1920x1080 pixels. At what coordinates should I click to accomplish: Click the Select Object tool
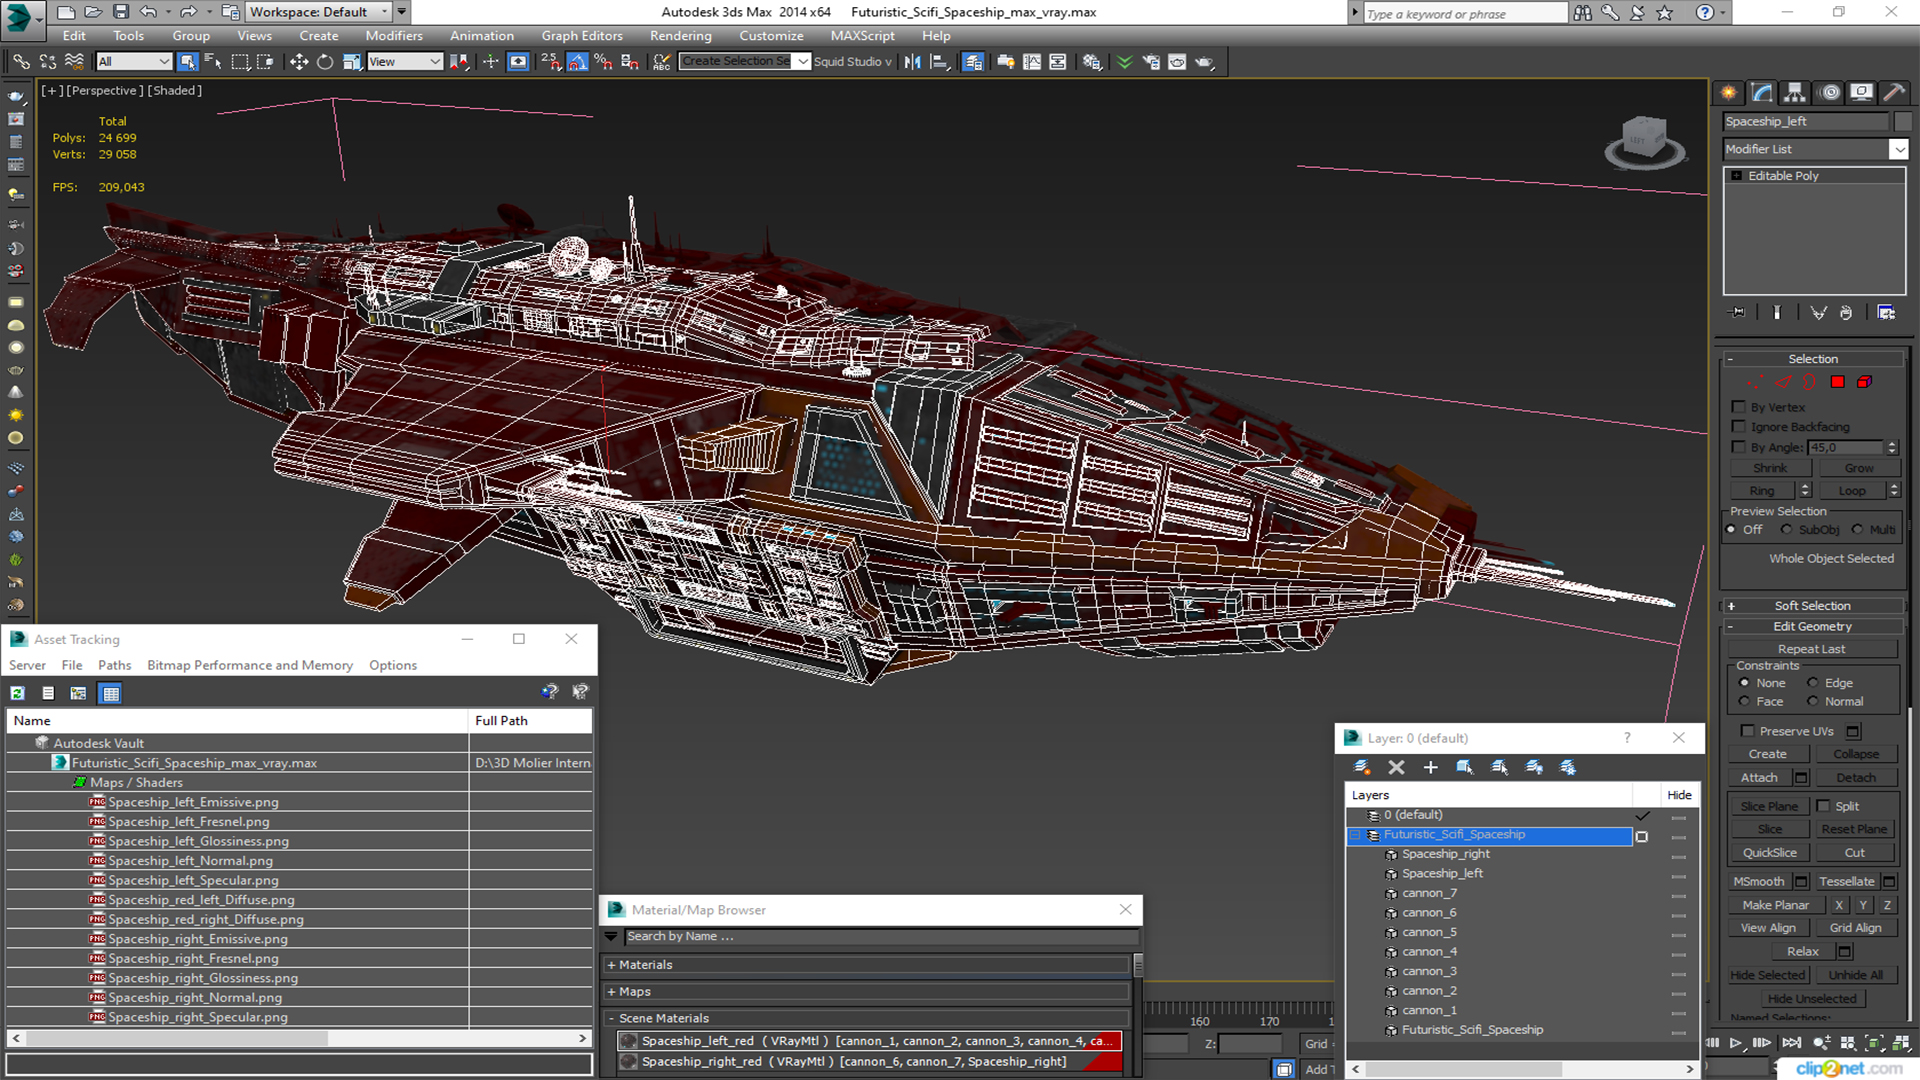pyautogui.click(x=187, y=62)
